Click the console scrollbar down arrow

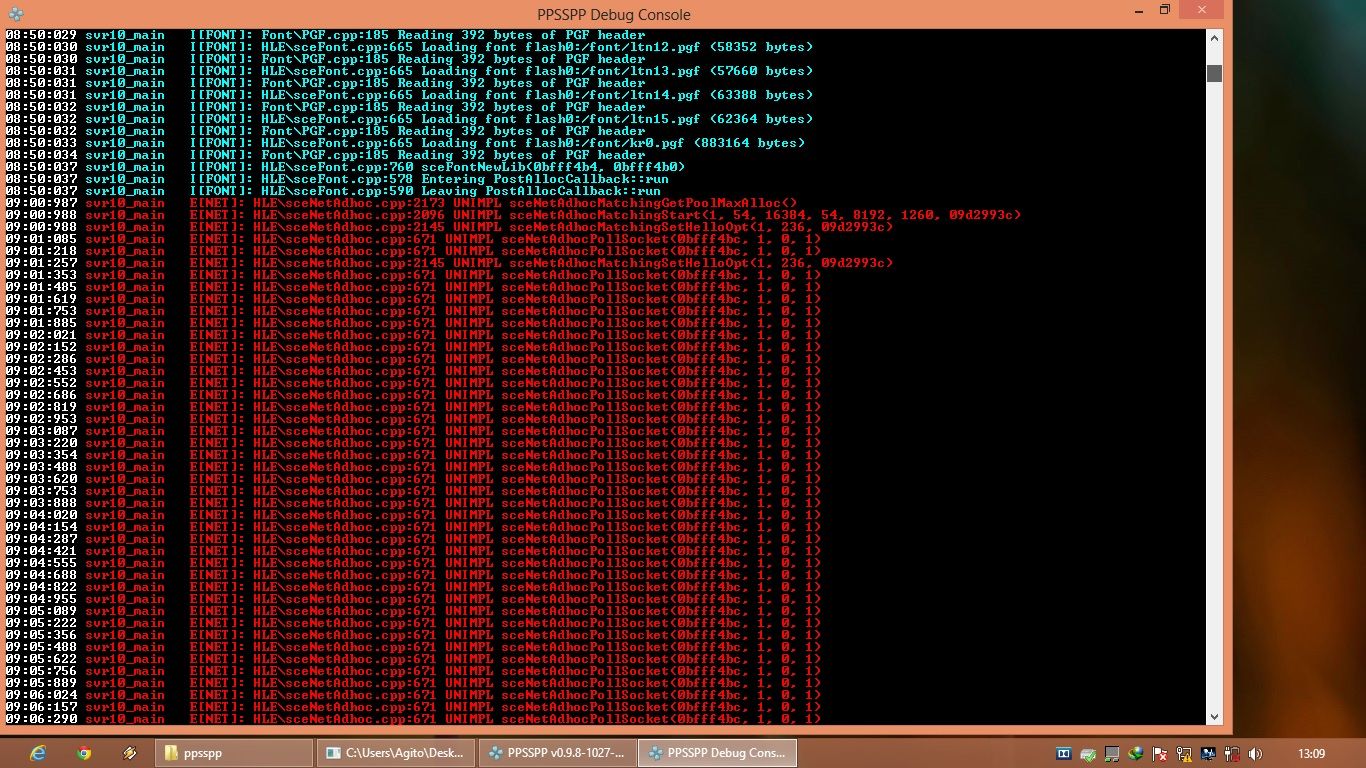[1214, 717]
